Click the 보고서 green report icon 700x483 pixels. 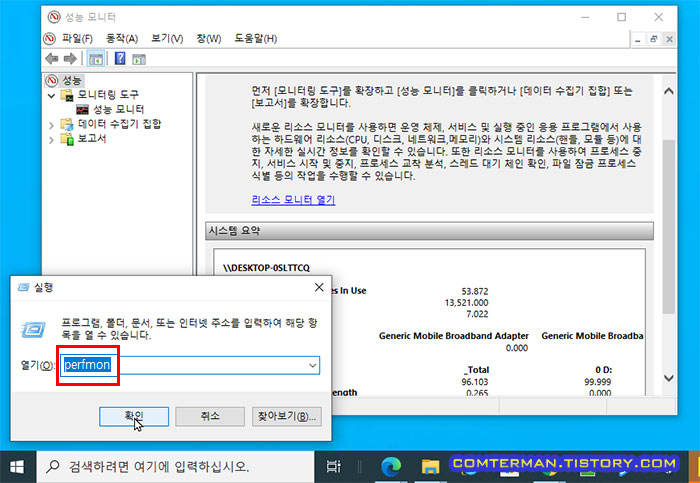67,139
